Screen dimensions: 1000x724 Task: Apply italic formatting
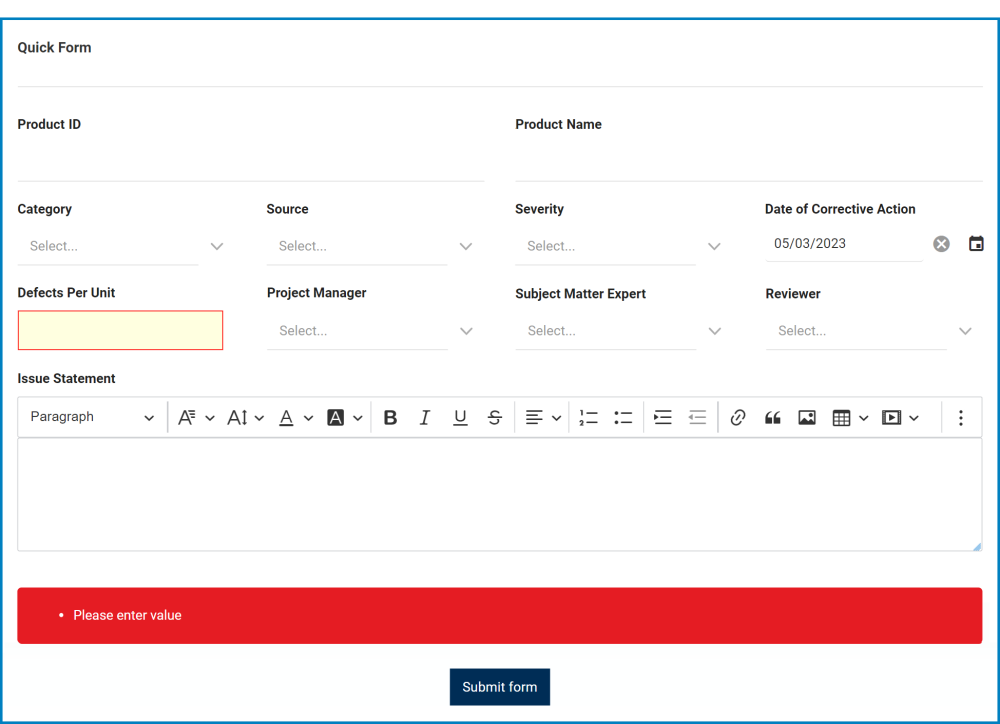pyautogui.click(x=425, y=417)
